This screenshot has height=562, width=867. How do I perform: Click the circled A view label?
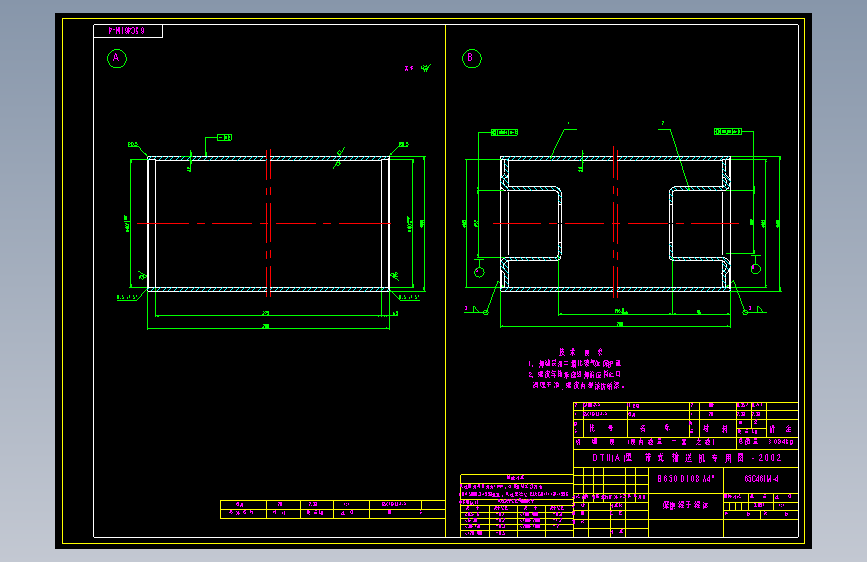[117, 58]
